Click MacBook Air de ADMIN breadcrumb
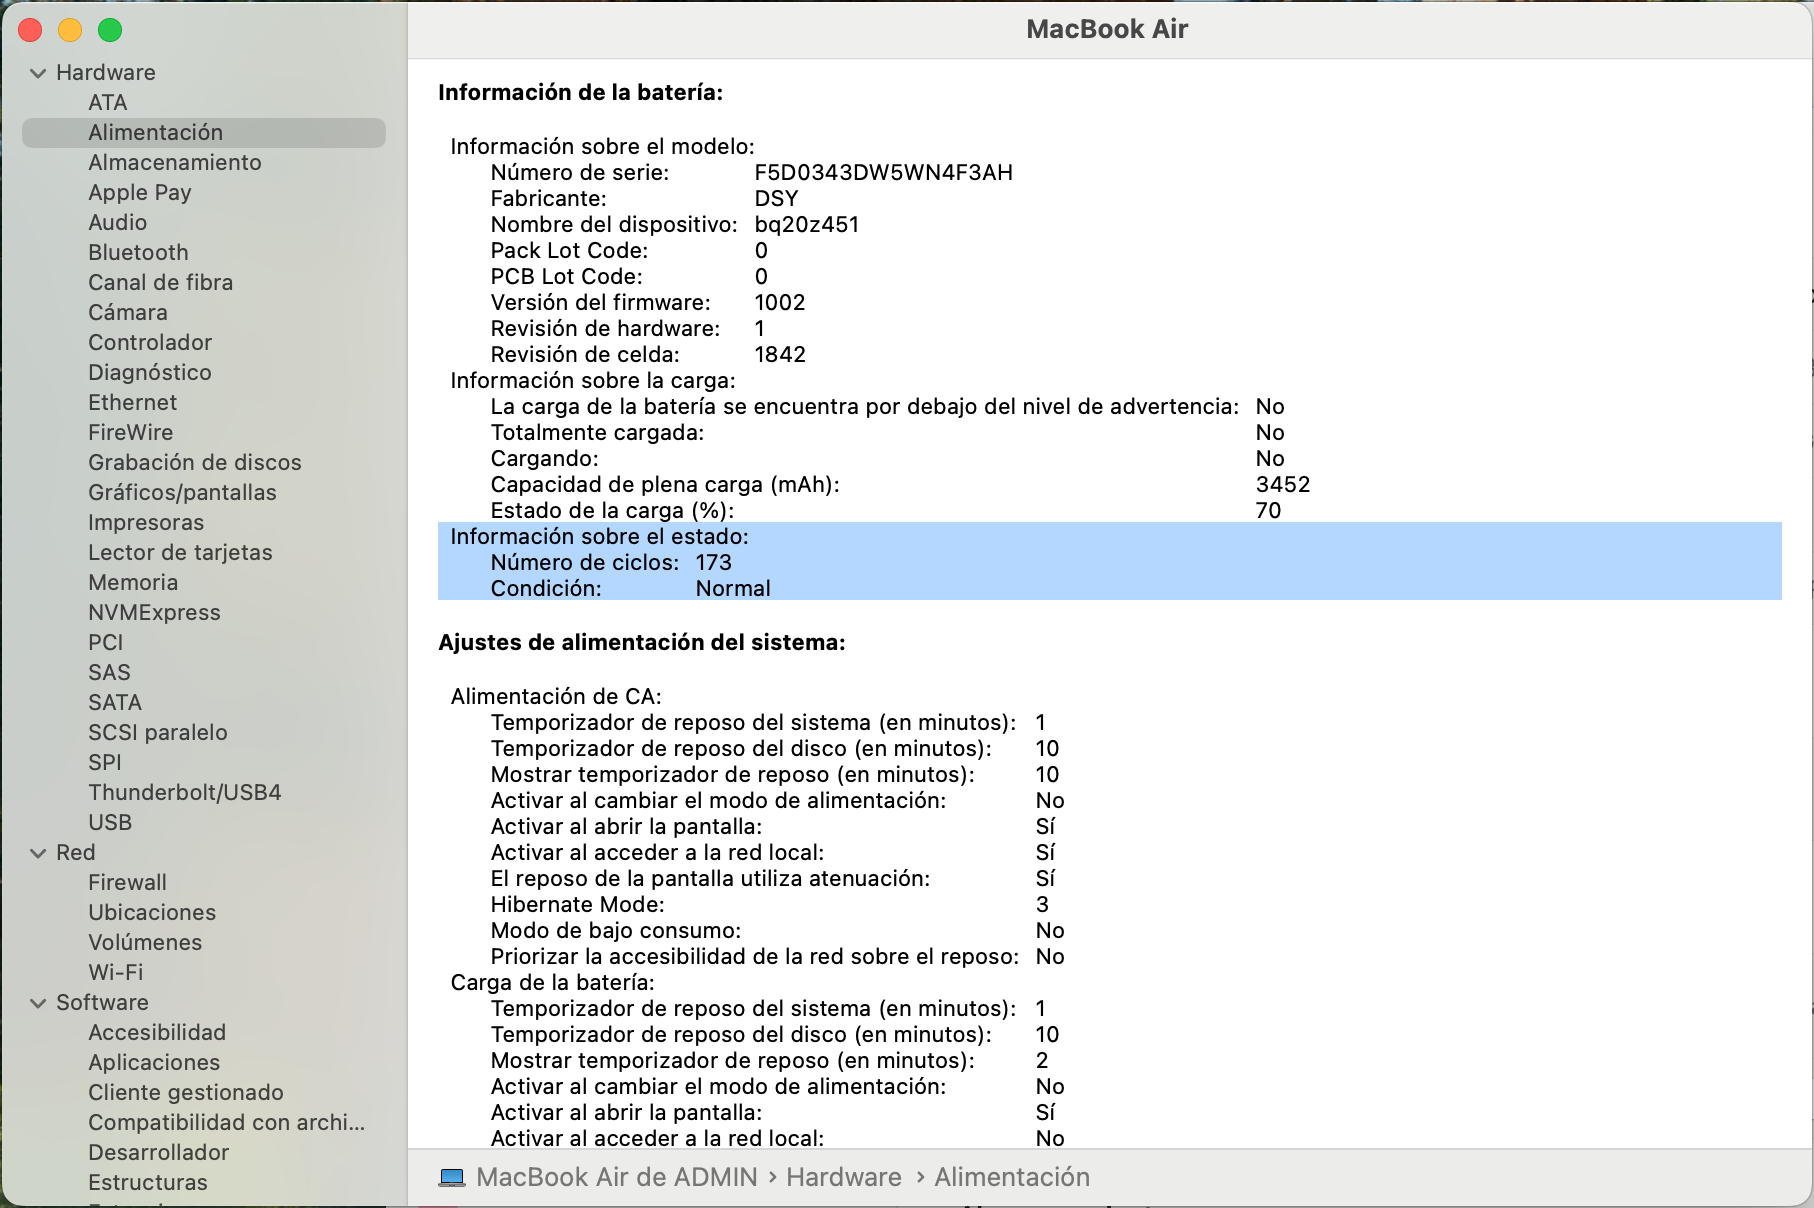 coord(616,1177)
